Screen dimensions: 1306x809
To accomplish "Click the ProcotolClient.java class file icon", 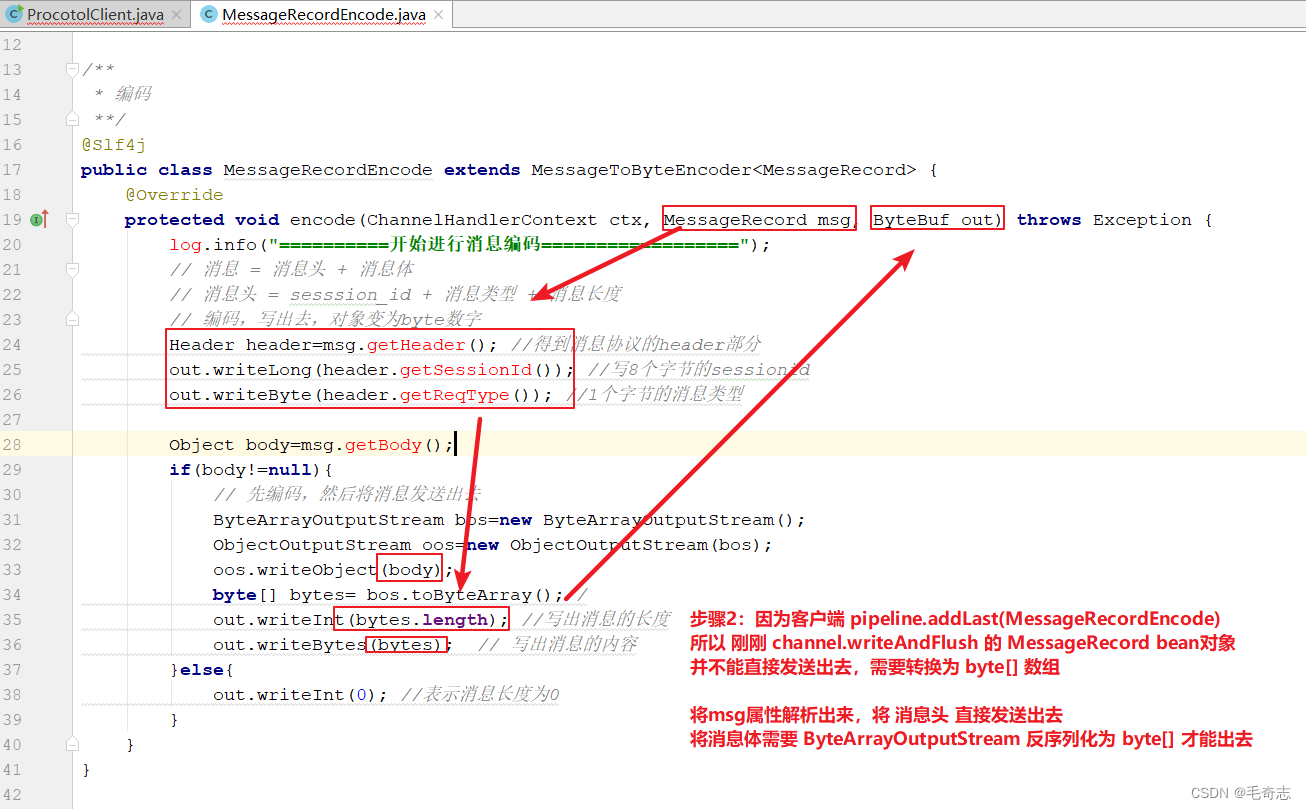I will click(14, 14).
